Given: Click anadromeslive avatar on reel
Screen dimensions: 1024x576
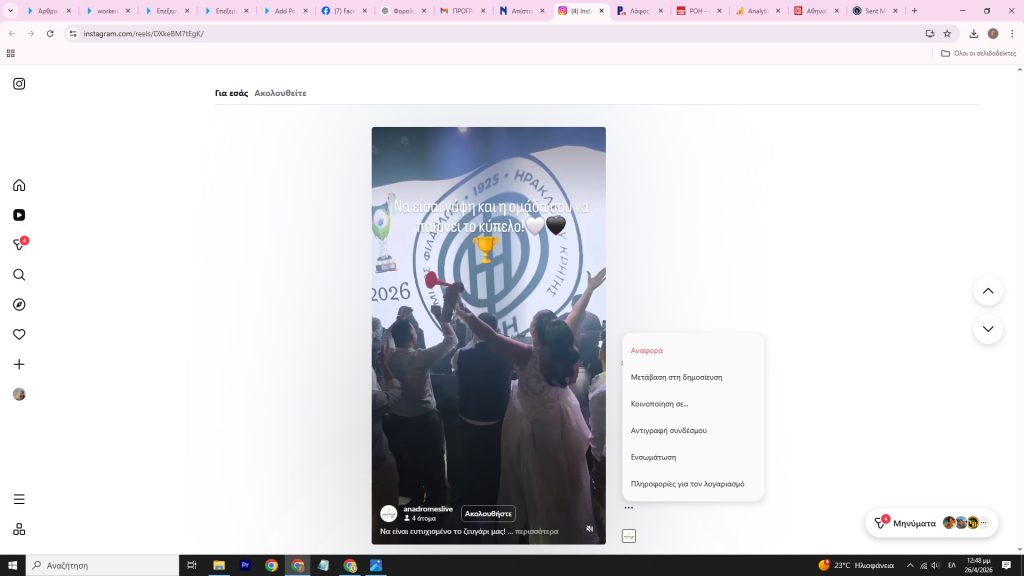Looking at the screenshot, I should [x=389, y=513].
